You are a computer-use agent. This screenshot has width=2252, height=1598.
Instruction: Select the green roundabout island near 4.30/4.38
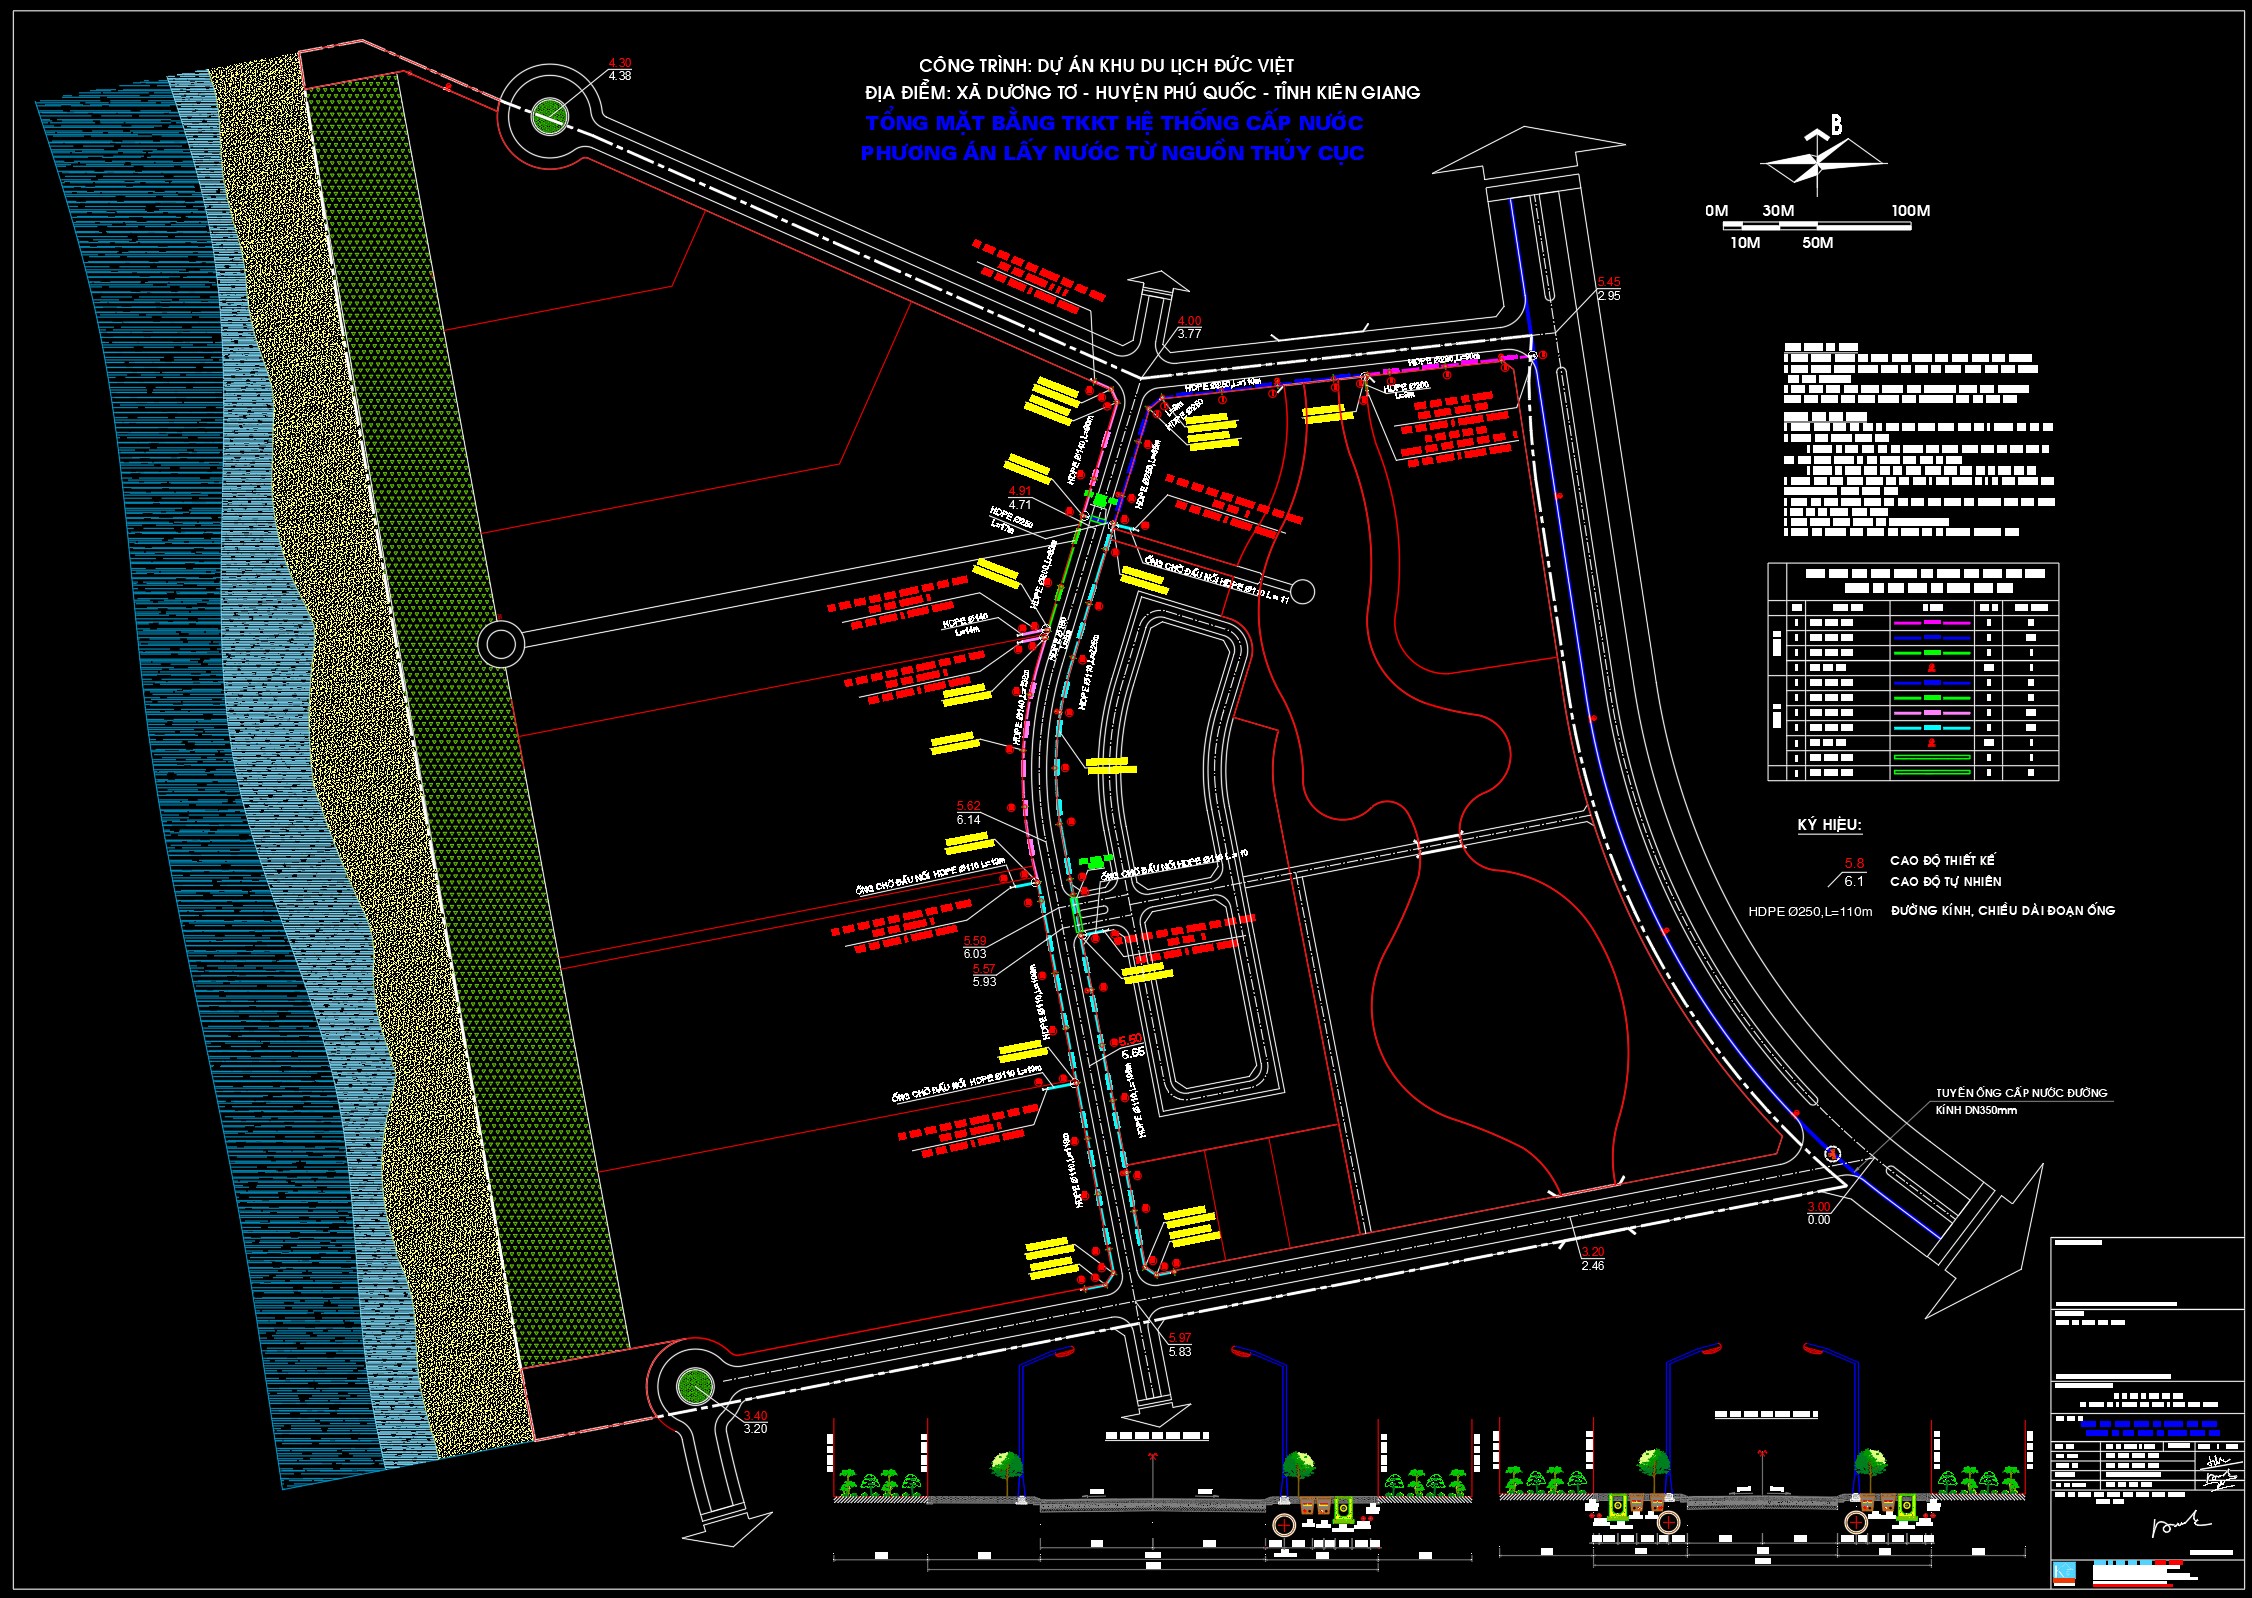click(549, 116)
